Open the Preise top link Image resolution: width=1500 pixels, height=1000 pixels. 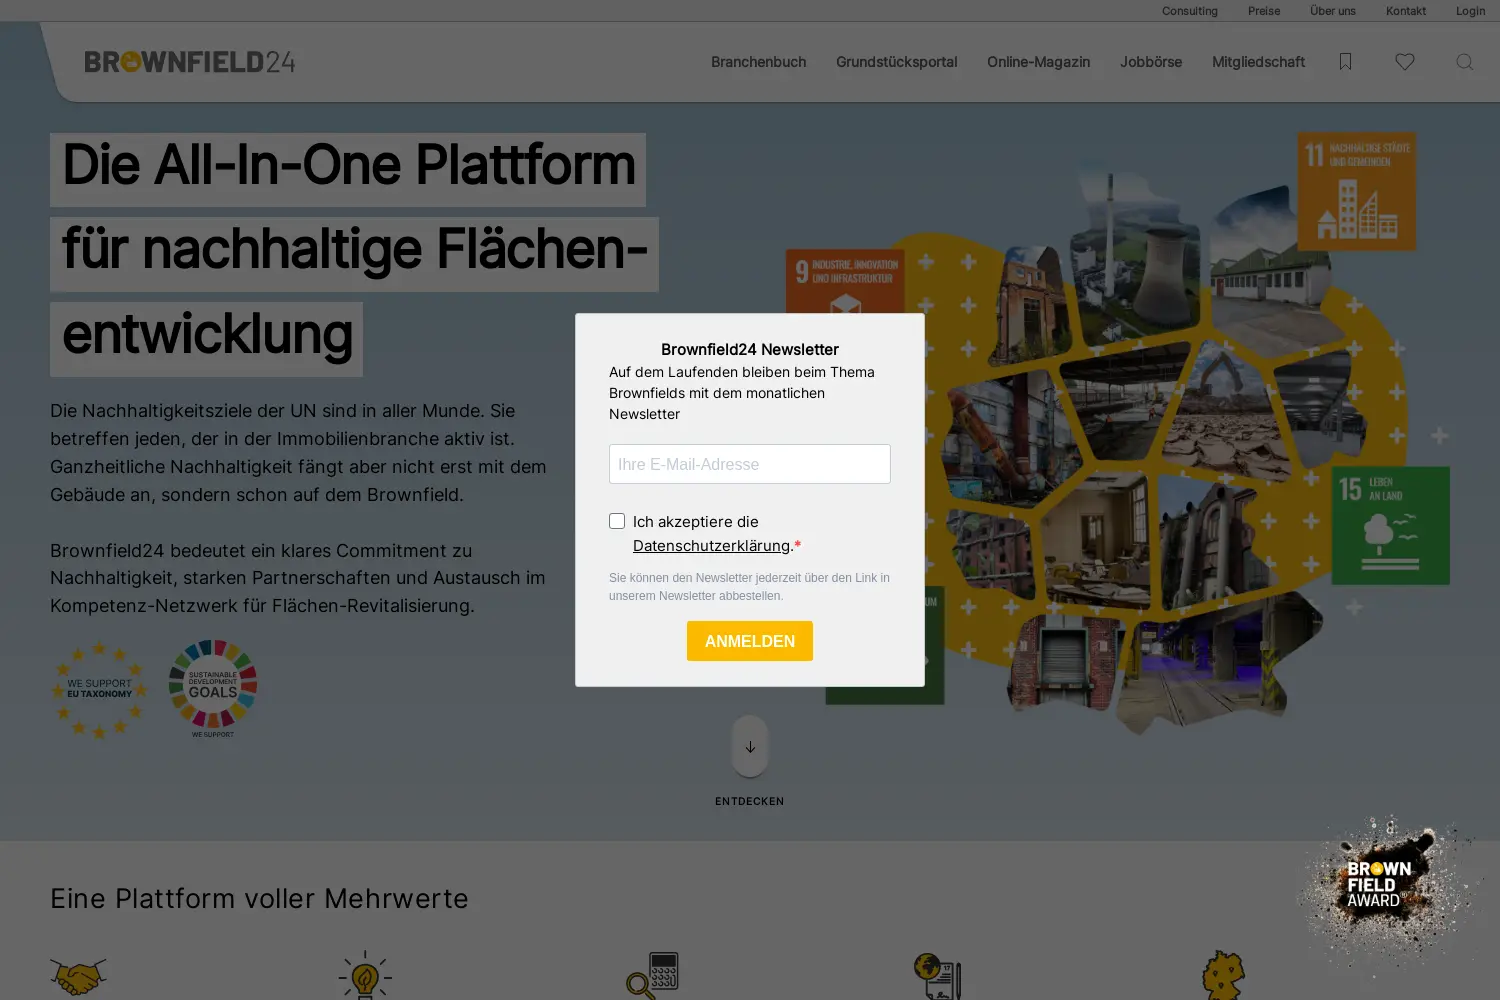[1264, 11]
